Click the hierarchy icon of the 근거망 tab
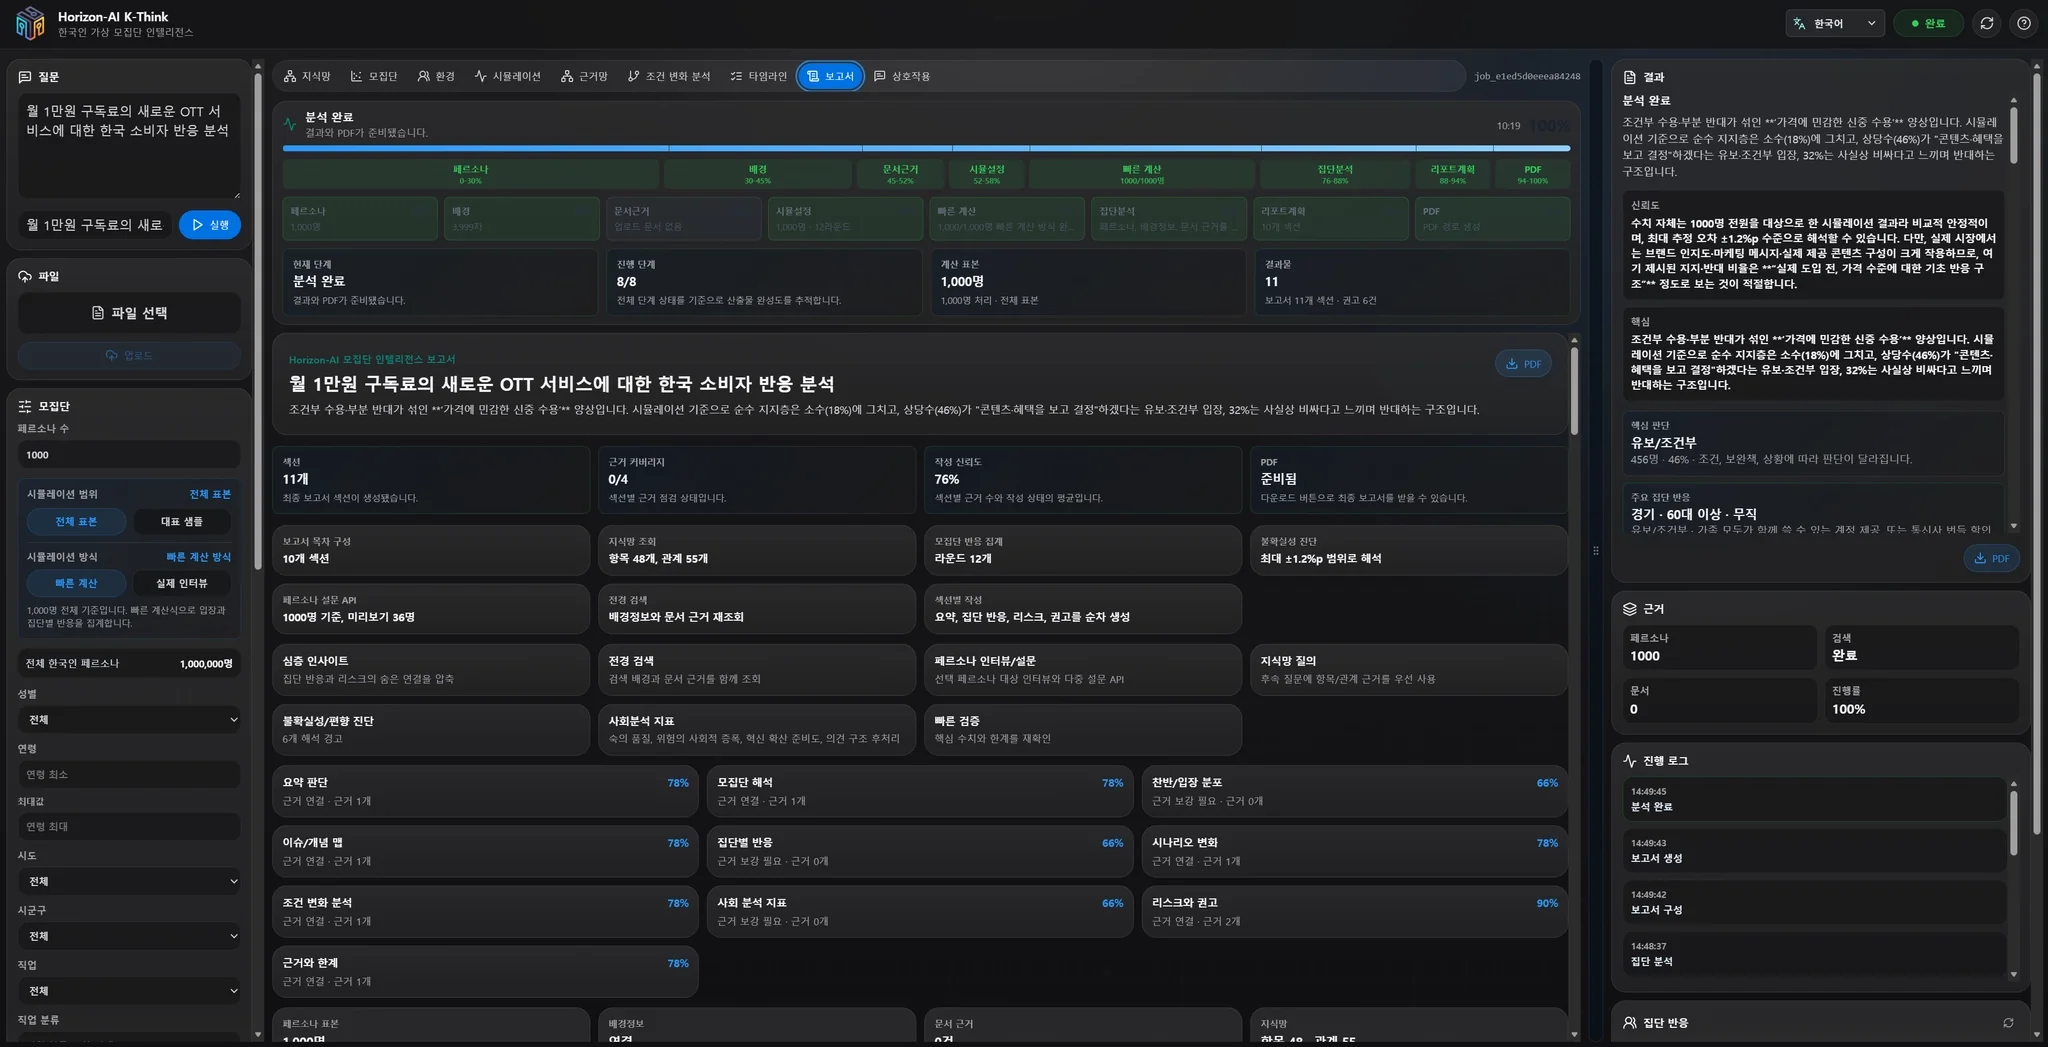This screenshot has height=1047, width=2048. [567, 76]
